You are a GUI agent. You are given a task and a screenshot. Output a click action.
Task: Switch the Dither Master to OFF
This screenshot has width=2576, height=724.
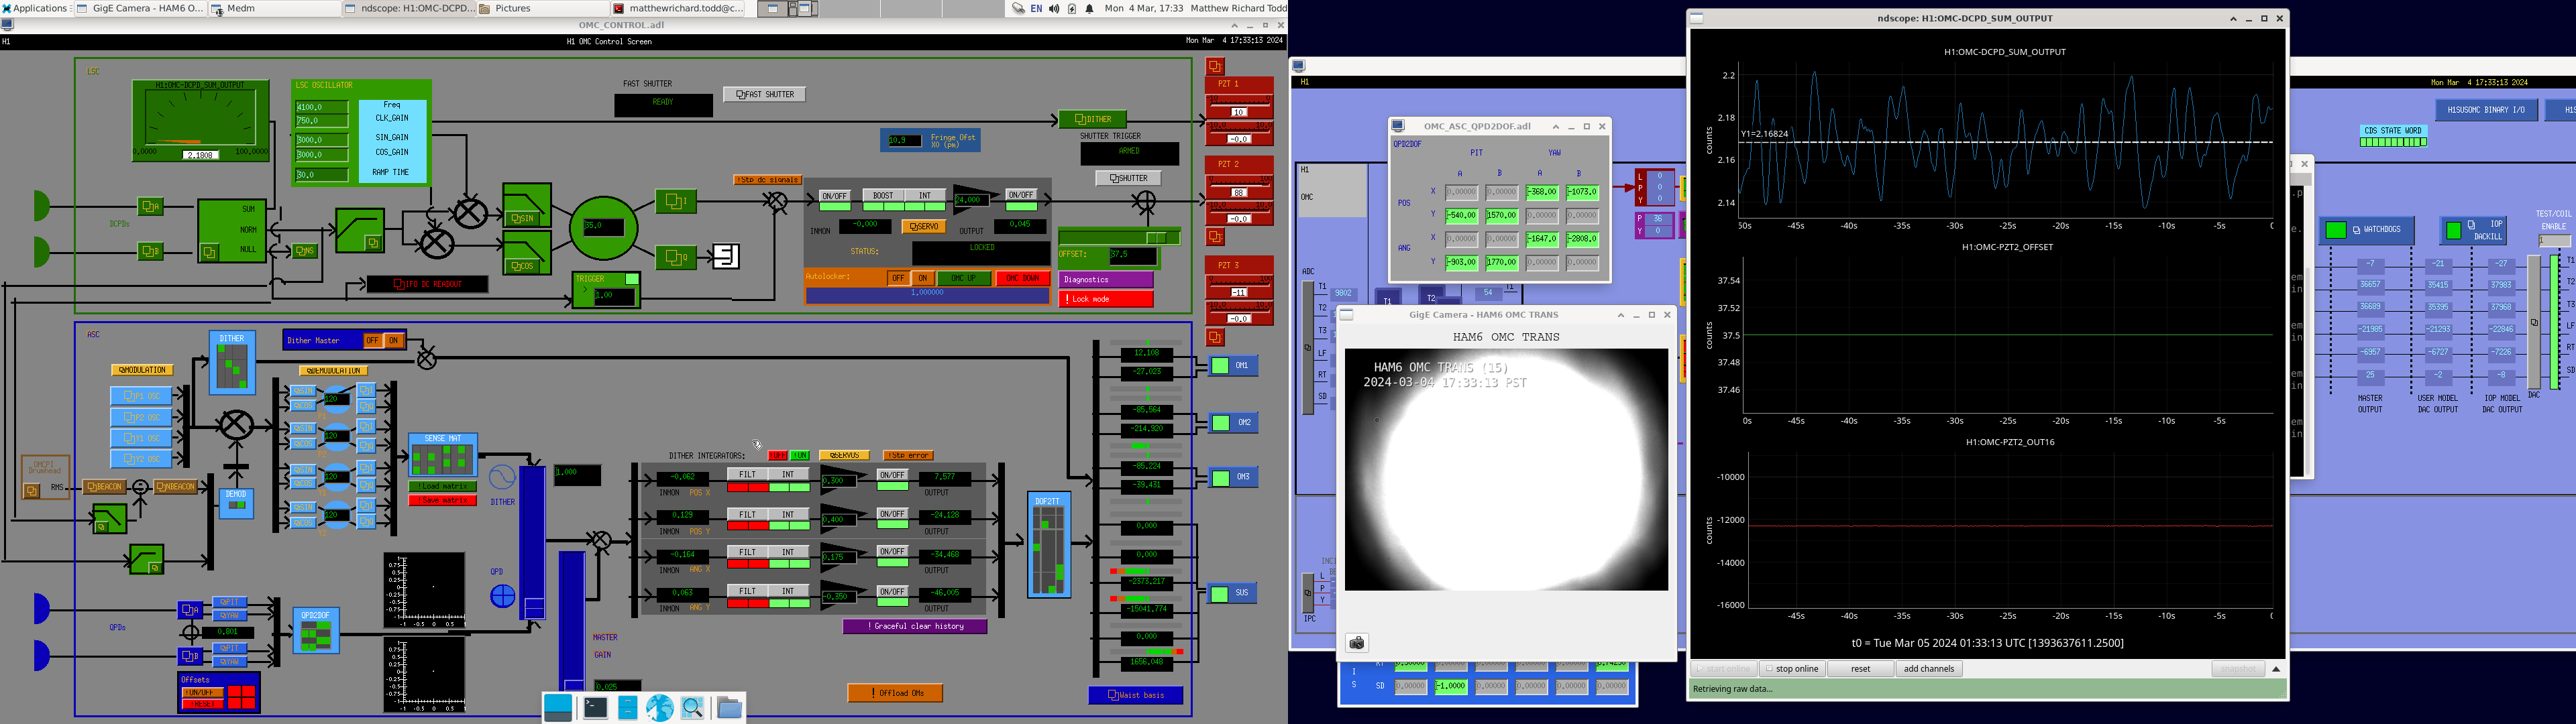(x=372, y=341)
